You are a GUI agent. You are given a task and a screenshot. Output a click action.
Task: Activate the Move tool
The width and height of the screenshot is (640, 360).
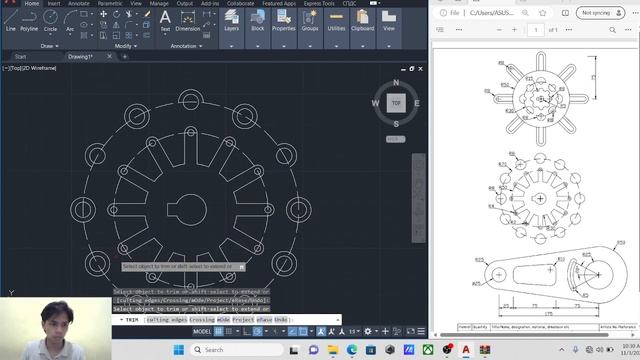[104, 14]
